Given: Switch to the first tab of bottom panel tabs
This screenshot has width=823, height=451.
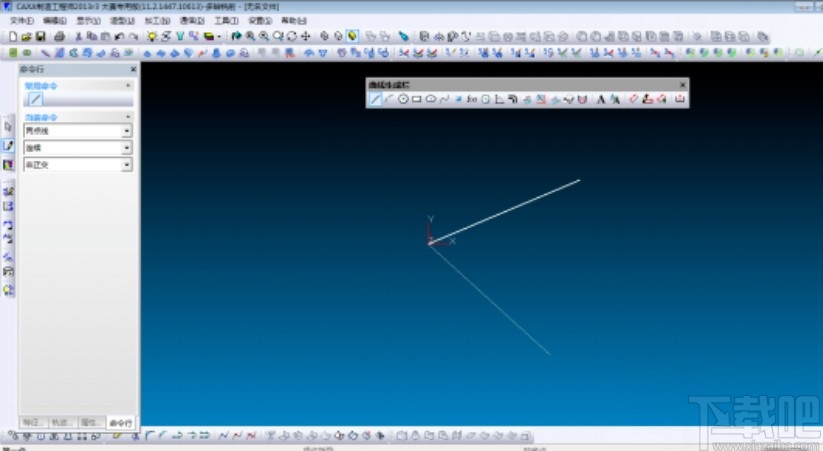Looking at the screenshot, I should [34, 423].
